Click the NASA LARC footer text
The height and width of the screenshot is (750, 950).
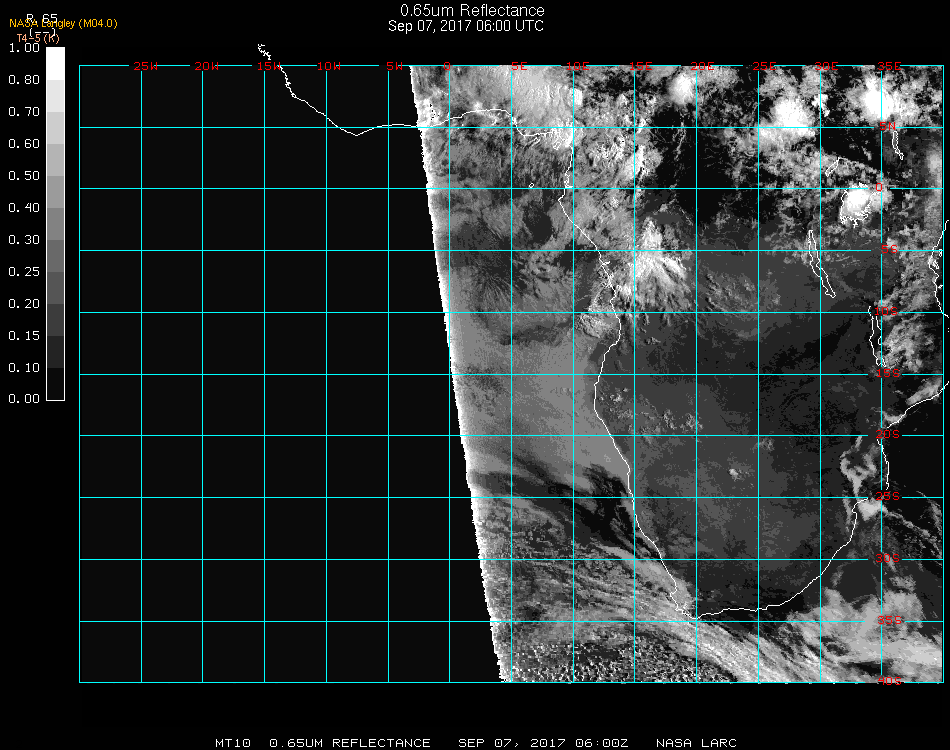click(x=697, y=743)
